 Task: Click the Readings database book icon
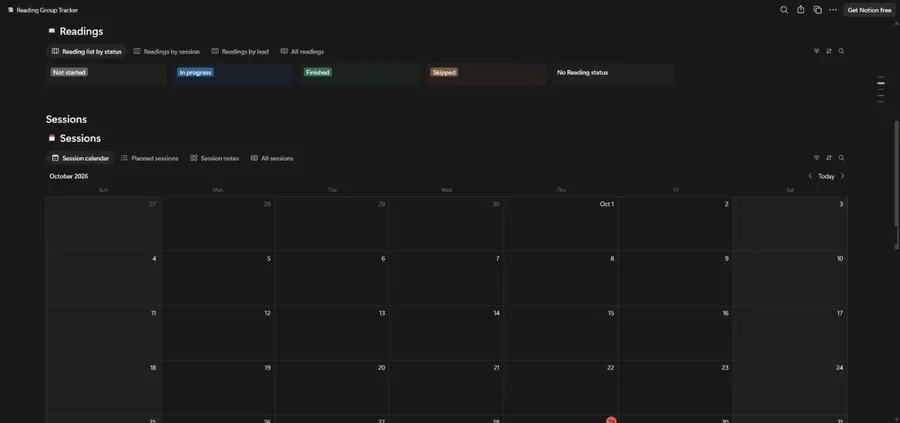pyautogui.click(x=52, y=31)
